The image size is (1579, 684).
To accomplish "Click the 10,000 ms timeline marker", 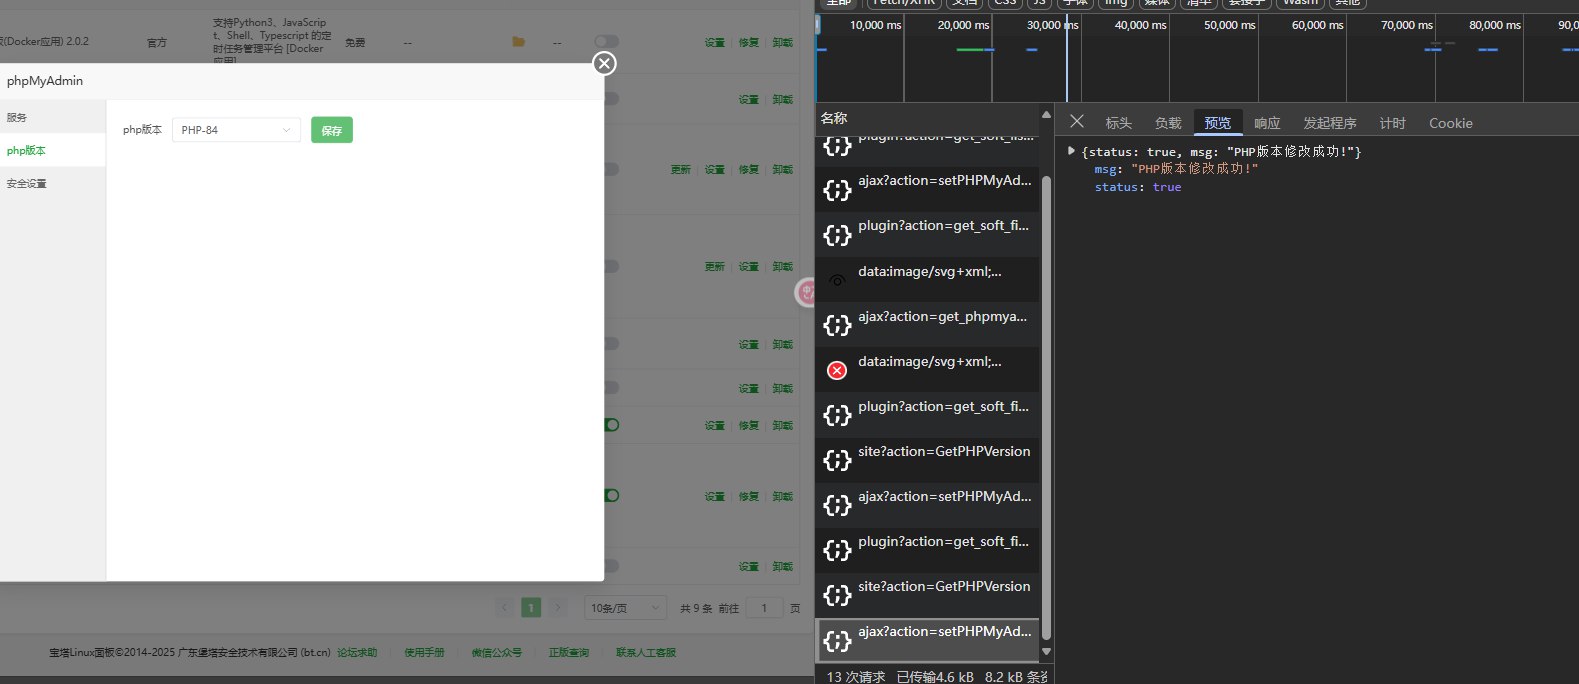I will [x=875, y=25].
